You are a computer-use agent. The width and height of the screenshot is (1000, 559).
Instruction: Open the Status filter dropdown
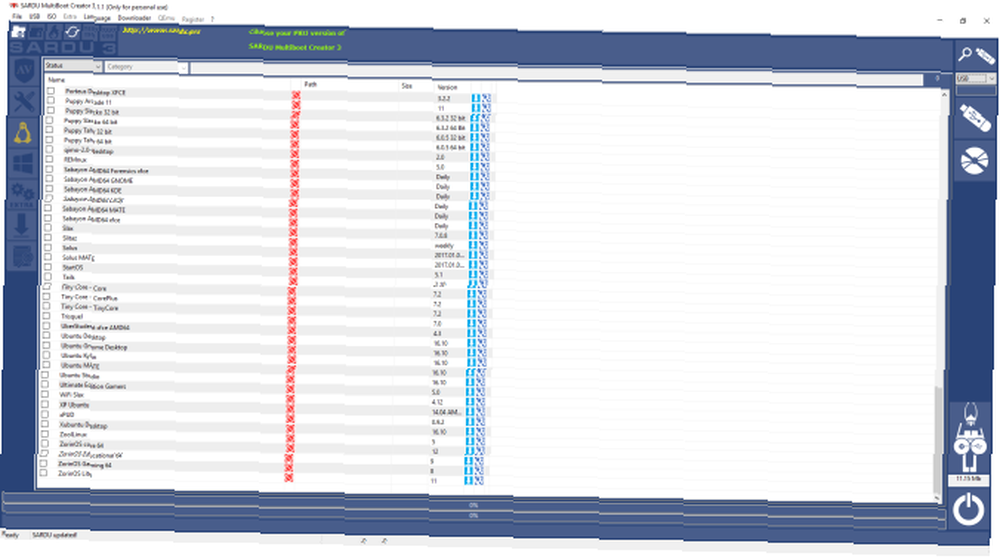[73, 66]
